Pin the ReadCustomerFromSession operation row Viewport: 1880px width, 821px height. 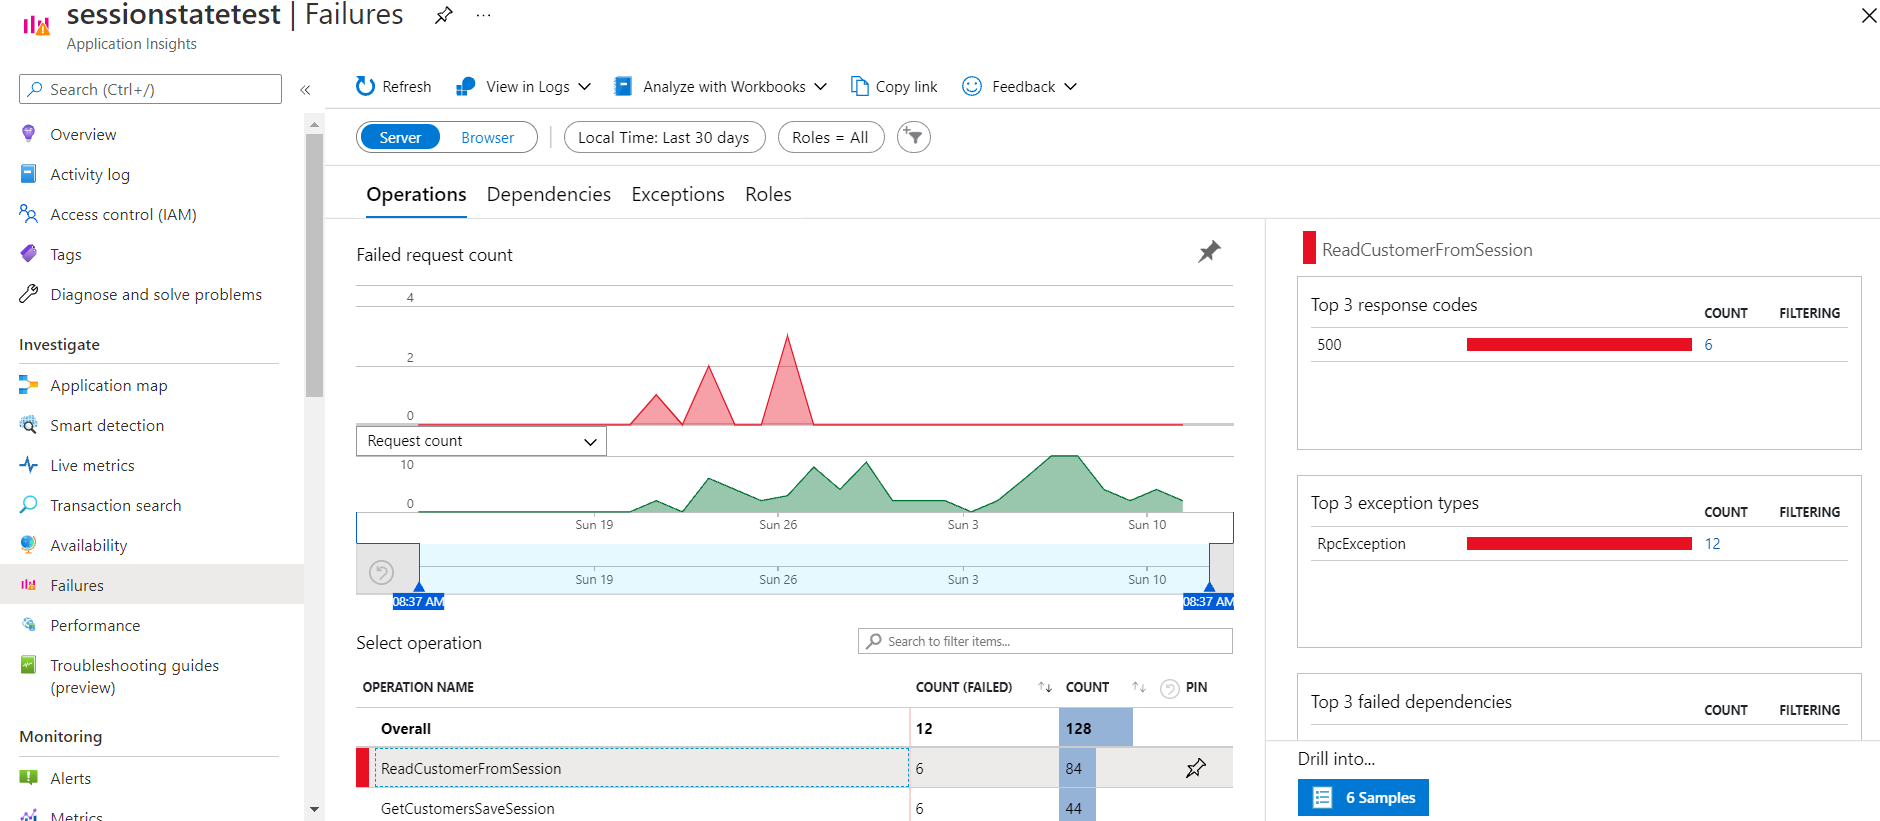tap(1195, 768)
